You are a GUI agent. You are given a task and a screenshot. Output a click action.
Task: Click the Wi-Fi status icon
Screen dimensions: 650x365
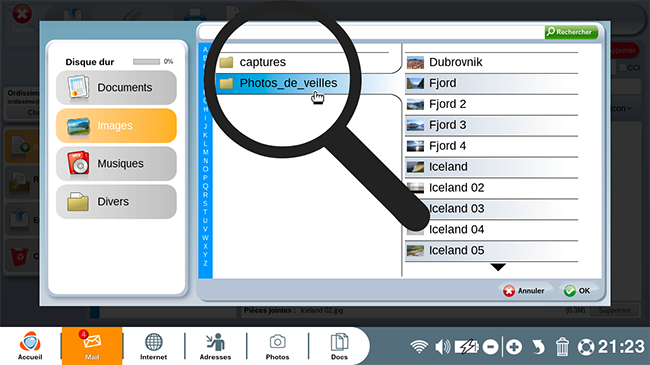click(x=419, y=347)
